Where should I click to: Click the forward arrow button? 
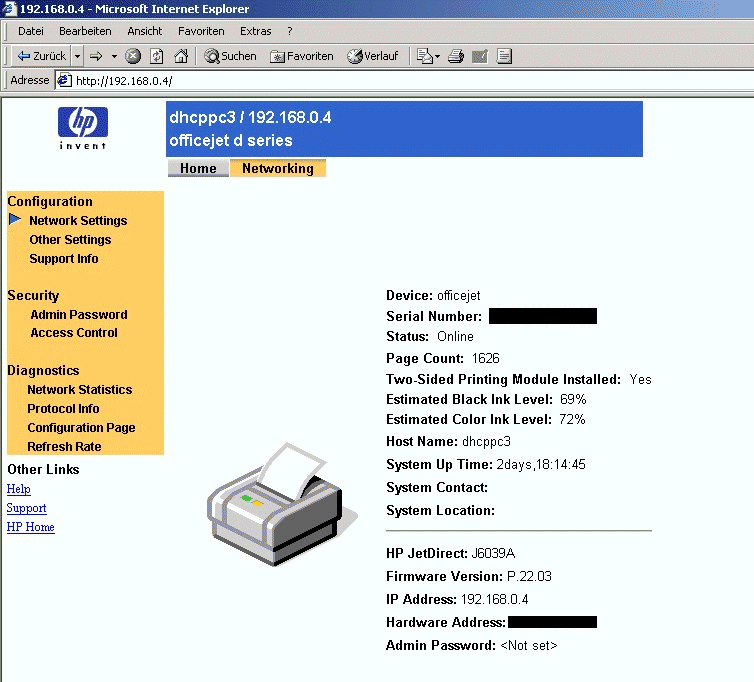point(96,56)
